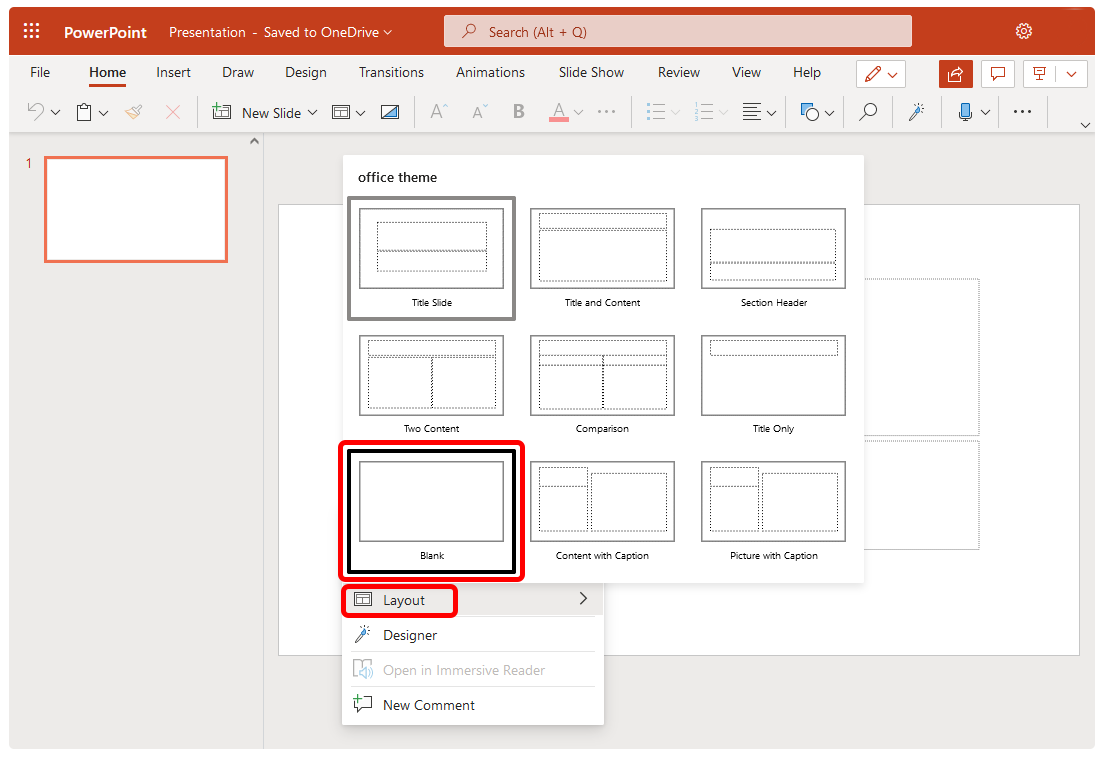This screenshot has height=757, width=1104.
Task: Click the Bullets list icon
Action: coord(656,111)
